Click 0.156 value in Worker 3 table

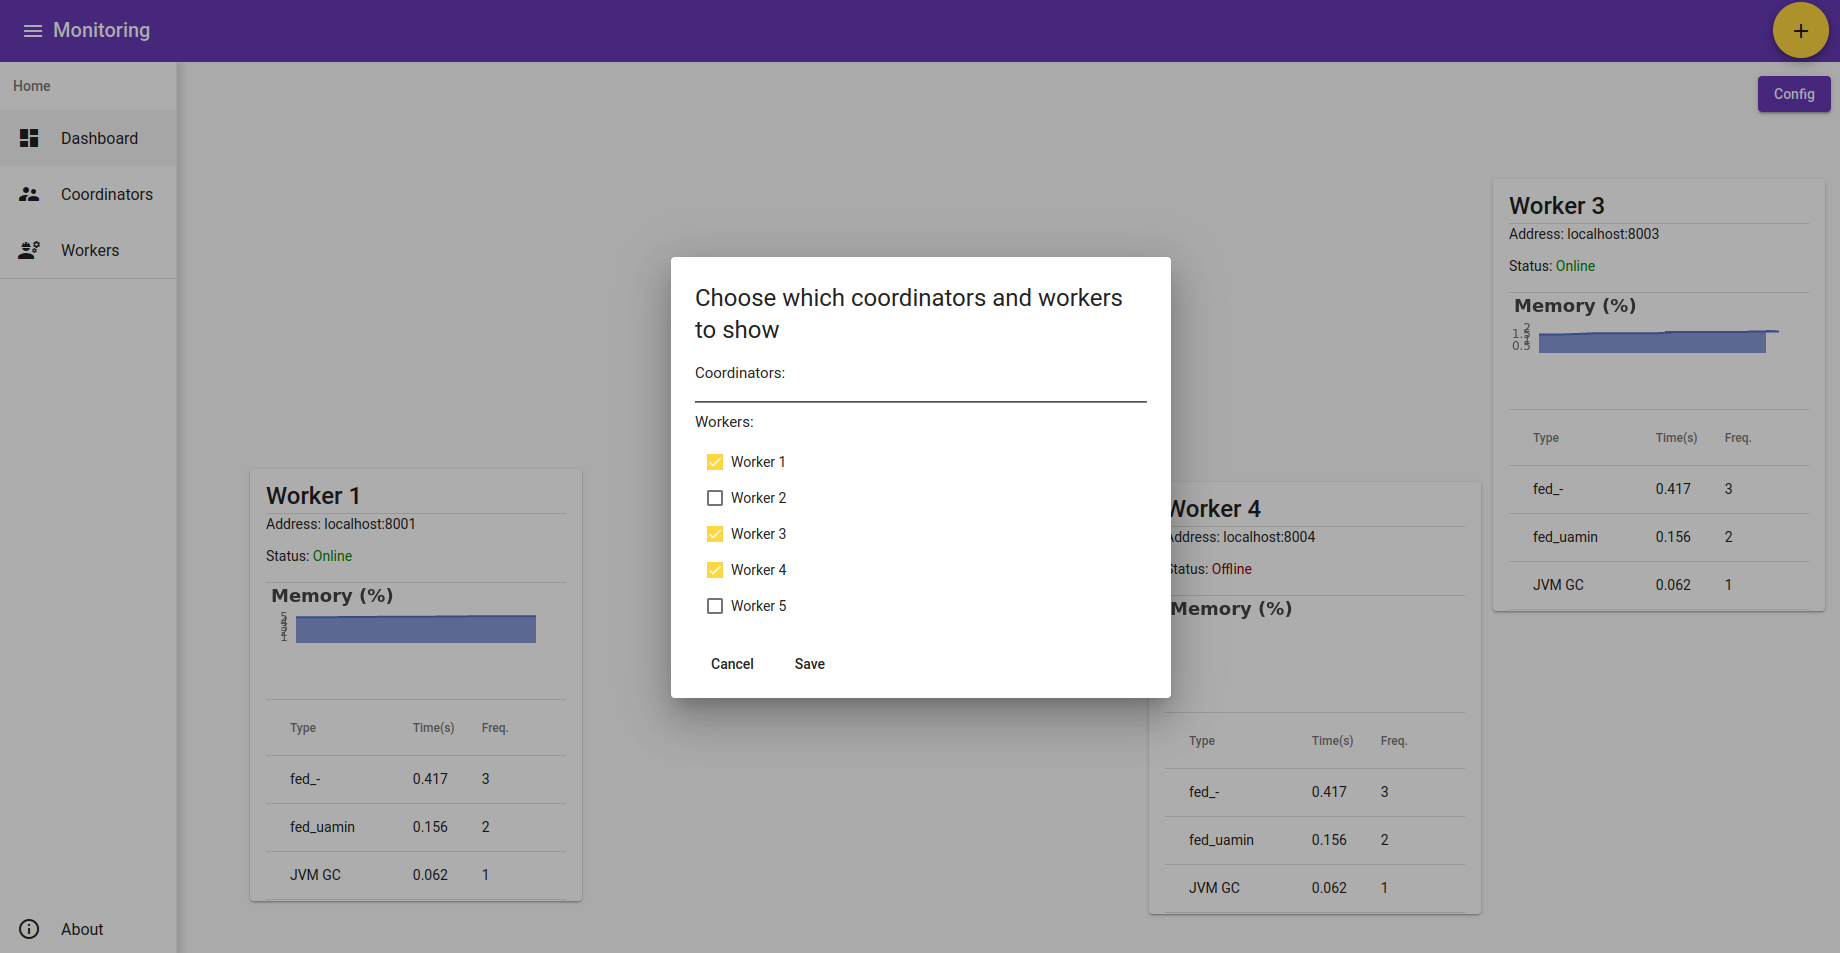(x=1673, y=537)
